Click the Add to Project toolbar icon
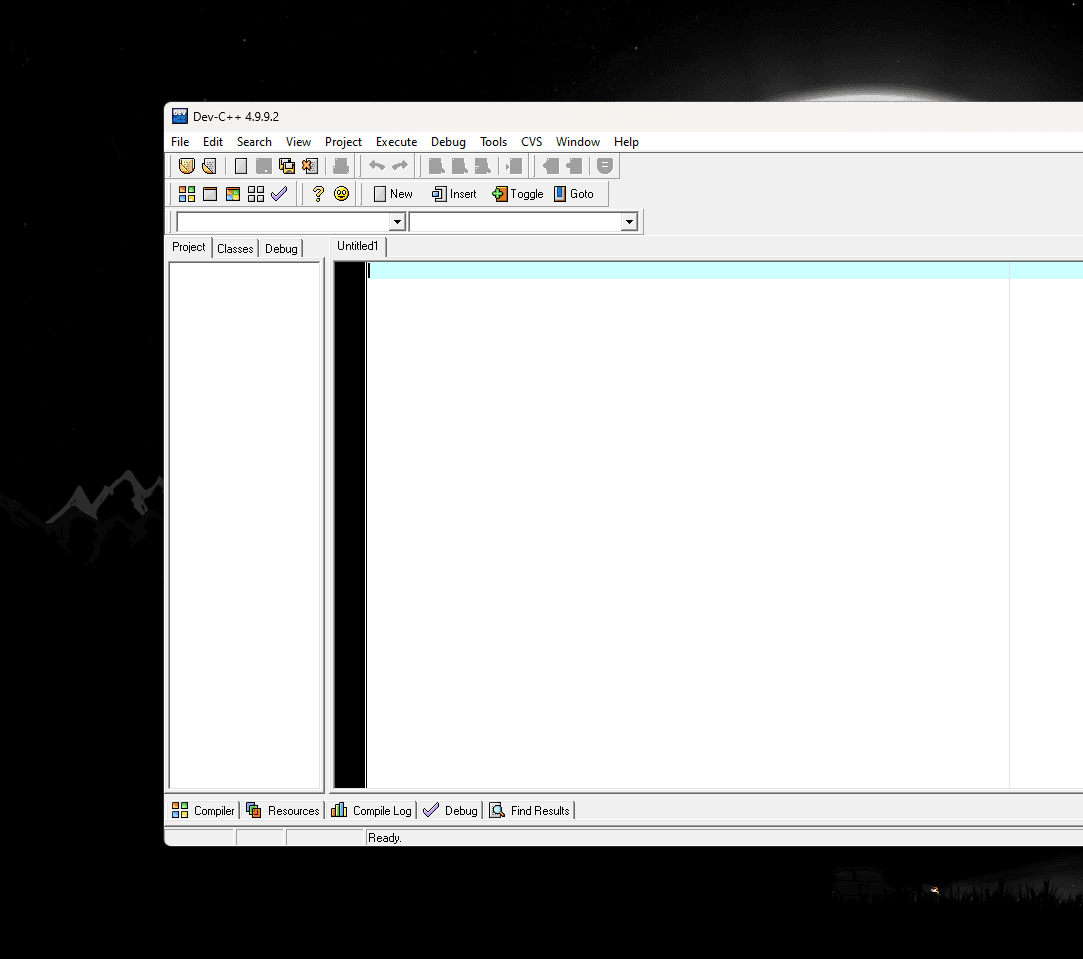 click(550, 166)
